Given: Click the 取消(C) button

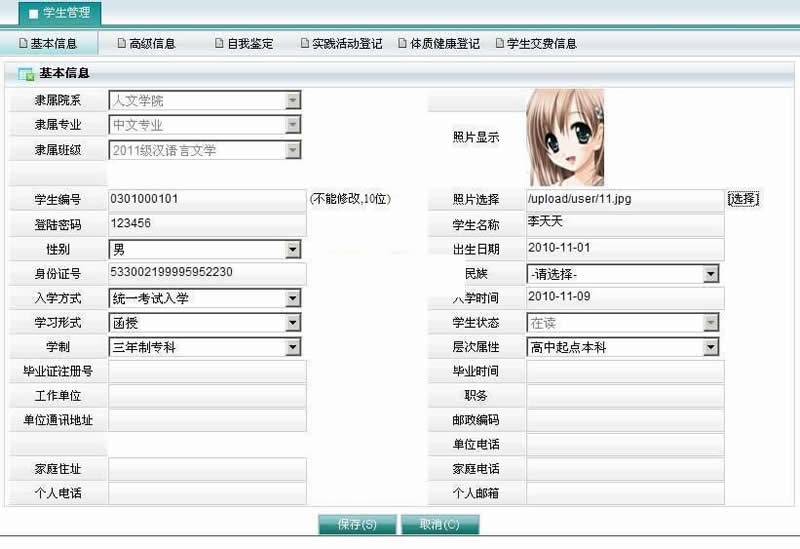Looking at the screenshot, I should pyautogui.click(x=439, y=525).
